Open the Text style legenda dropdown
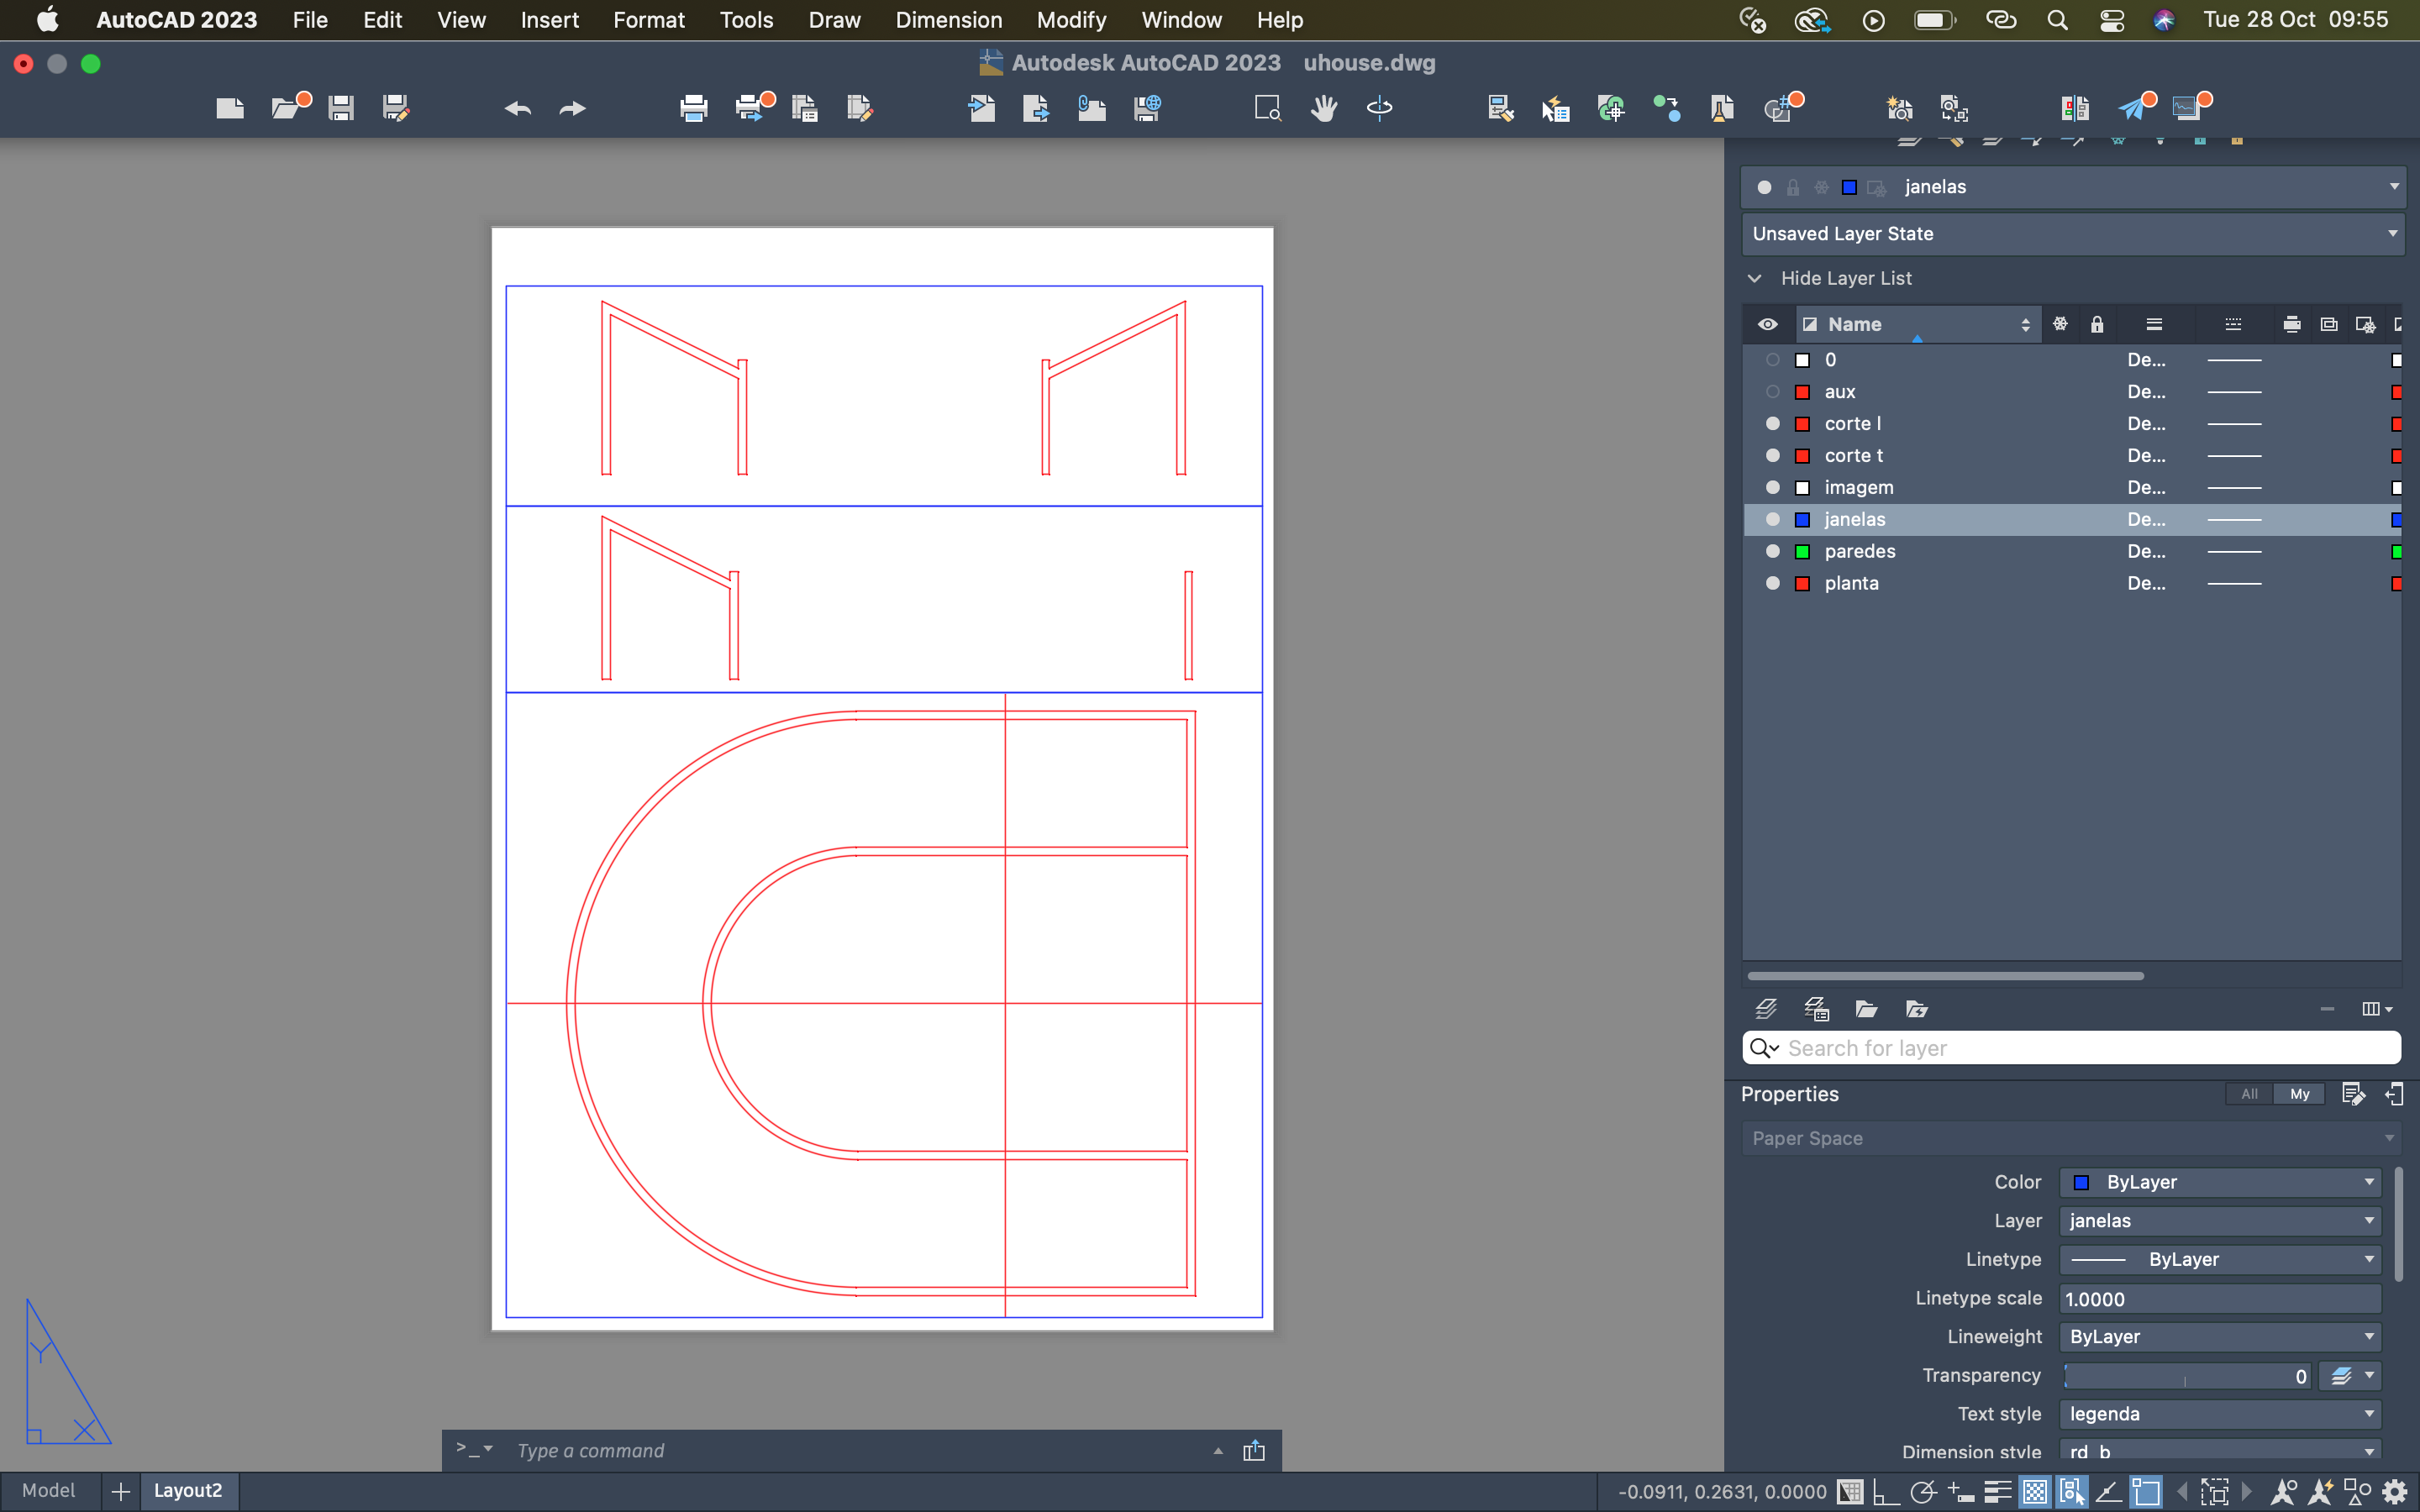This screenshot has width=2420, height=1512. point(2218,1414)
